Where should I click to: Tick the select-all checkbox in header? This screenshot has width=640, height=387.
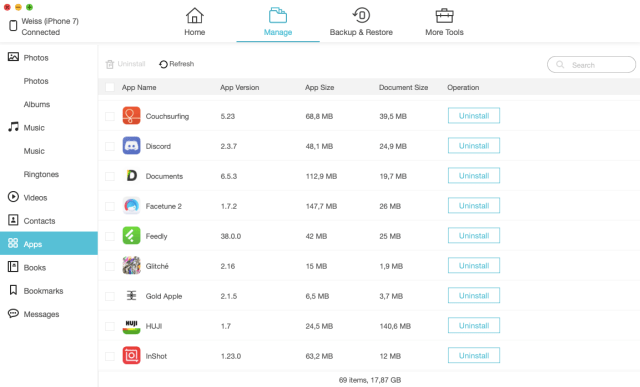110,87
